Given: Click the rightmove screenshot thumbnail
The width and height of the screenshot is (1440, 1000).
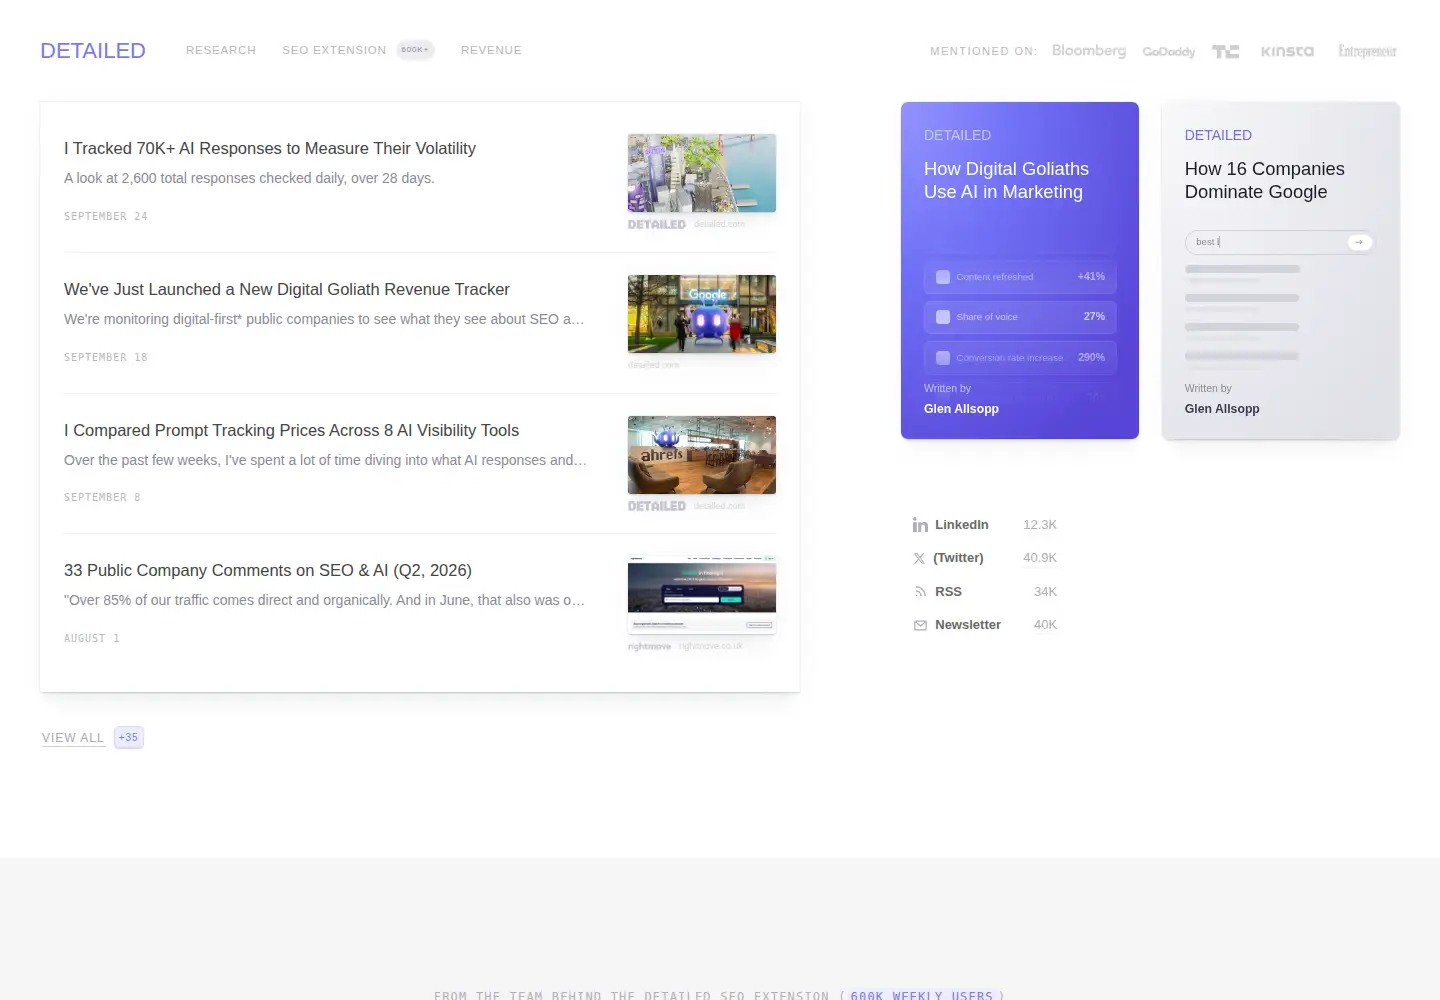Looking at the screenshot, I should (x=702, y=595).
